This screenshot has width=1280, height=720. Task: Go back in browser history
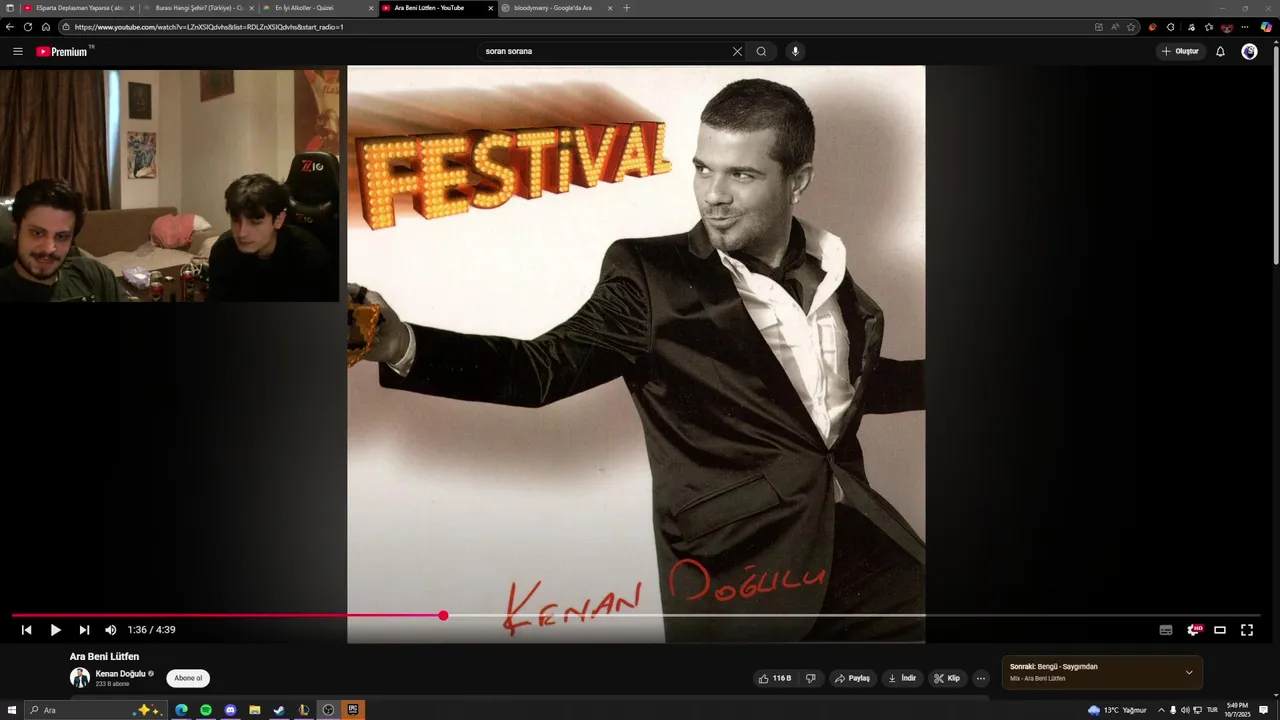(10, 27)
